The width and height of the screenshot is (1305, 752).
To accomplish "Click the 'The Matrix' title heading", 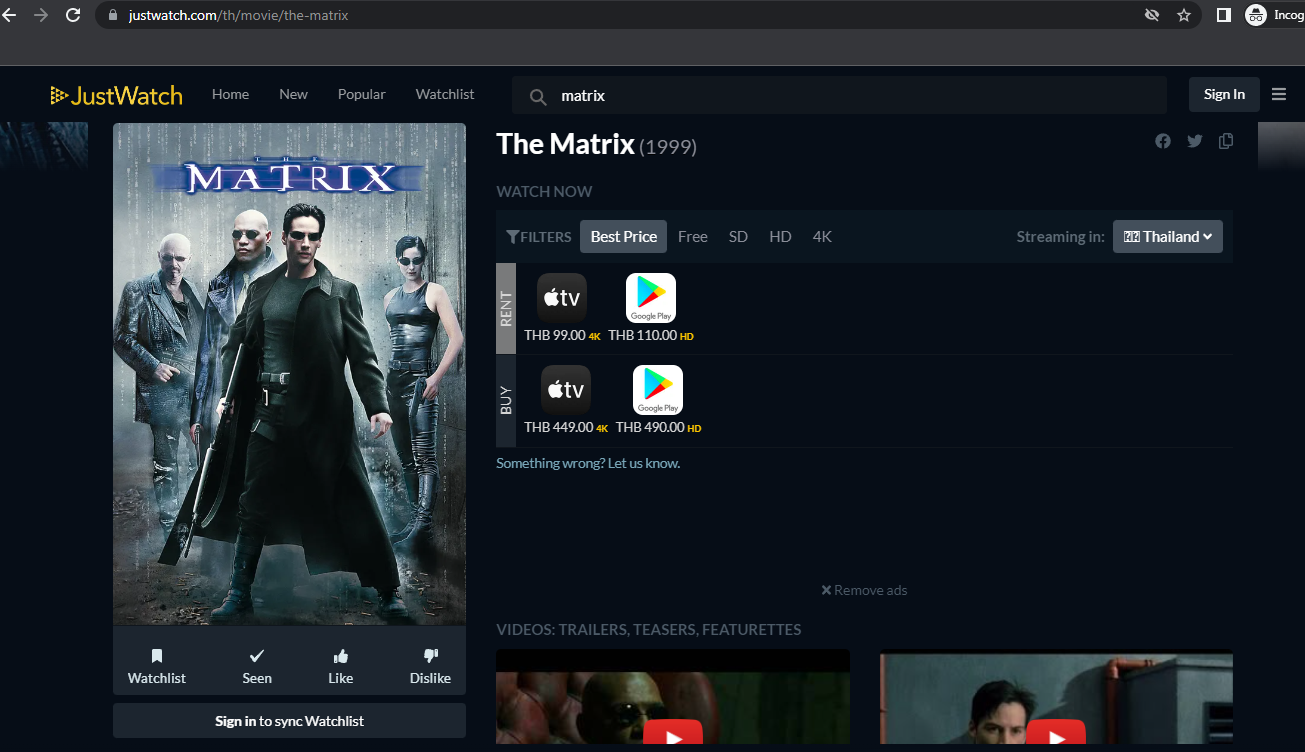I will point(566,144).
